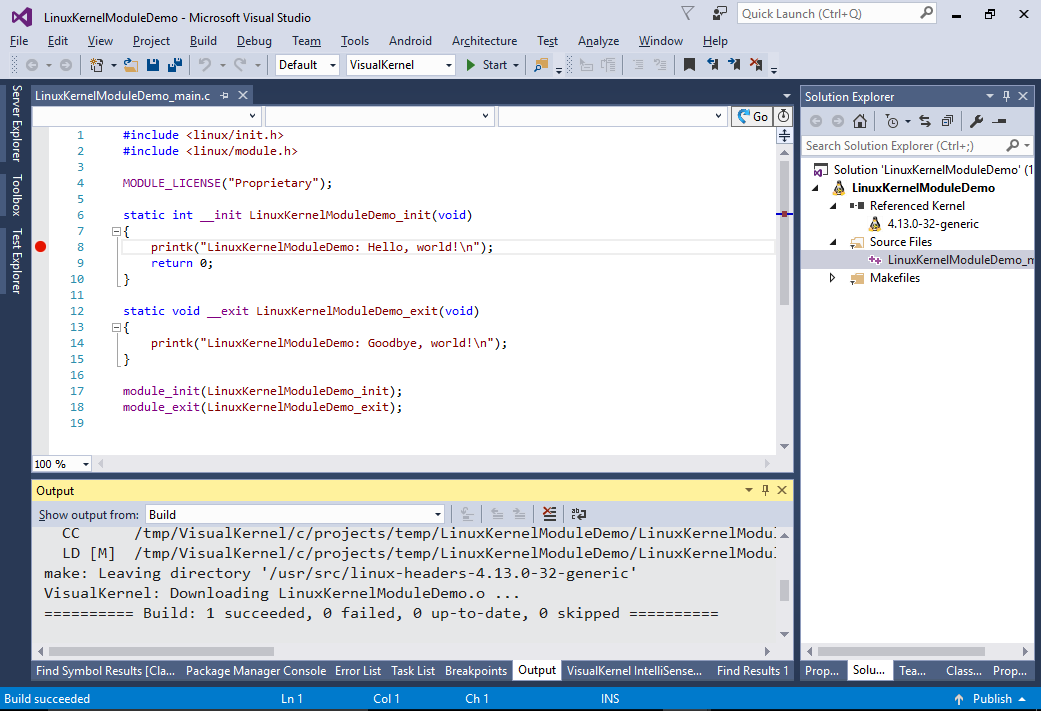This screenshot has width=1041, height=711.
Task: Click the split editor handle above the scrollbar
Action: 784,136
